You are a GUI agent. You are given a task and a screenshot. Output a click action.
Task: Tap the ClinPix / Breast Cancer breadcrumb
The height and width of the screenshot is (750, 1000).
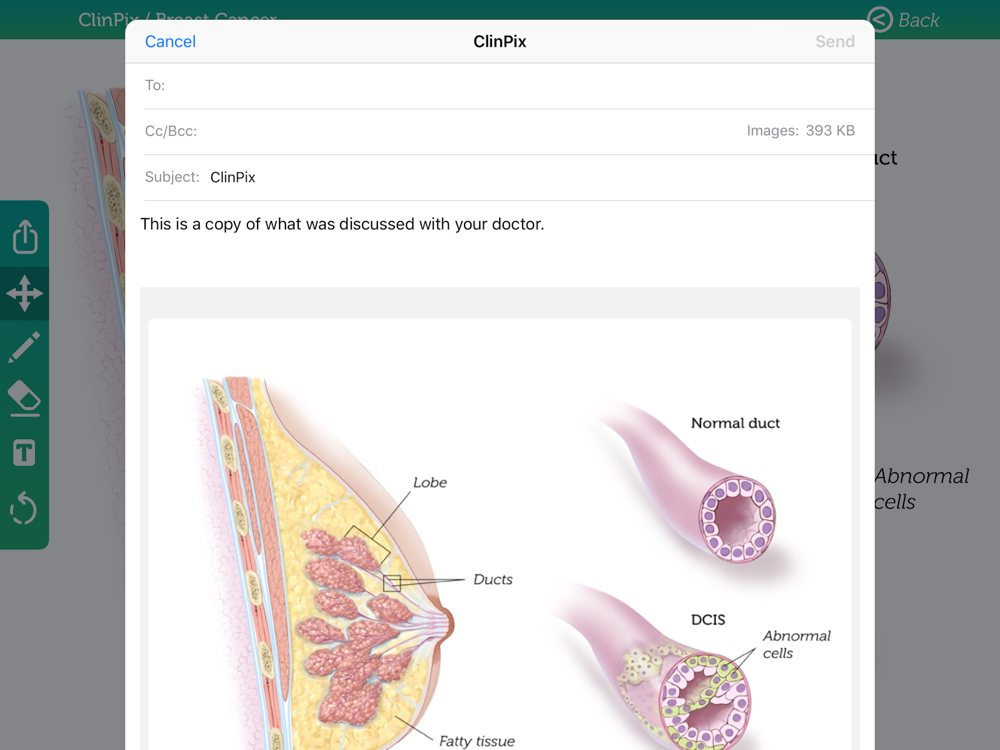[x=177, y=19]
